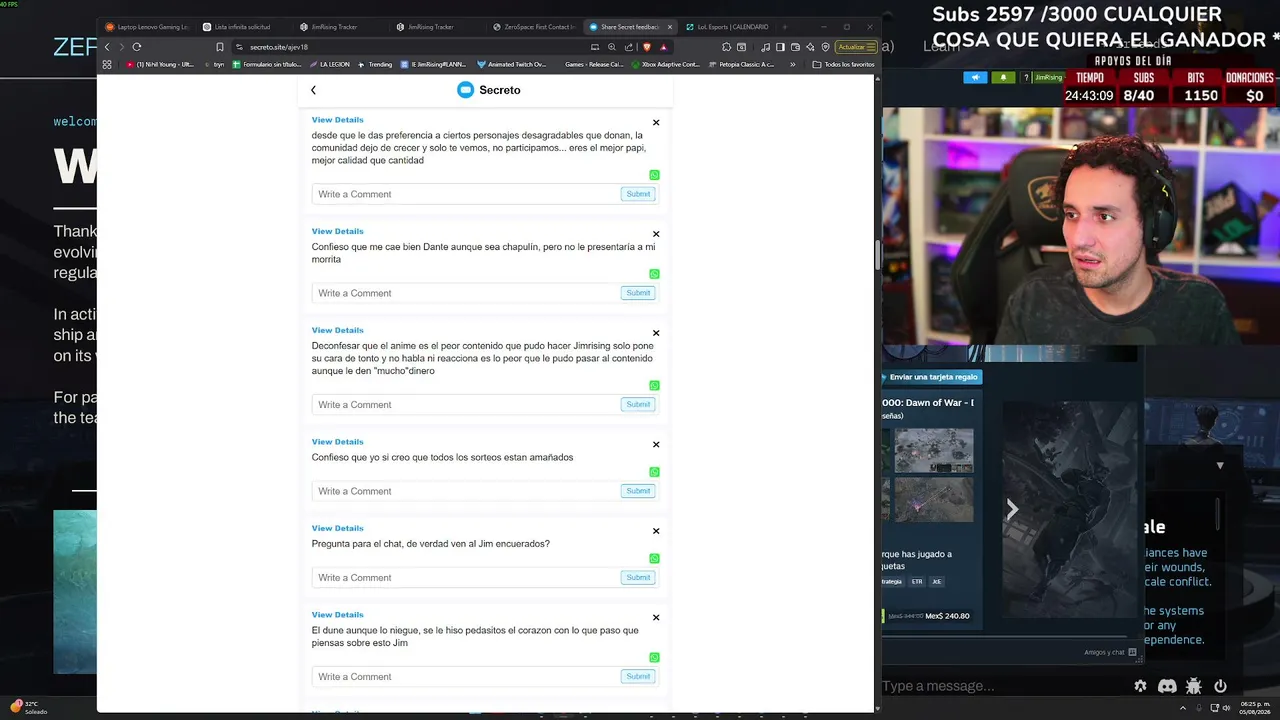Viewport: 1280px width, 720px height.
Task: Bookmark the current page
Action: [220, 47]
